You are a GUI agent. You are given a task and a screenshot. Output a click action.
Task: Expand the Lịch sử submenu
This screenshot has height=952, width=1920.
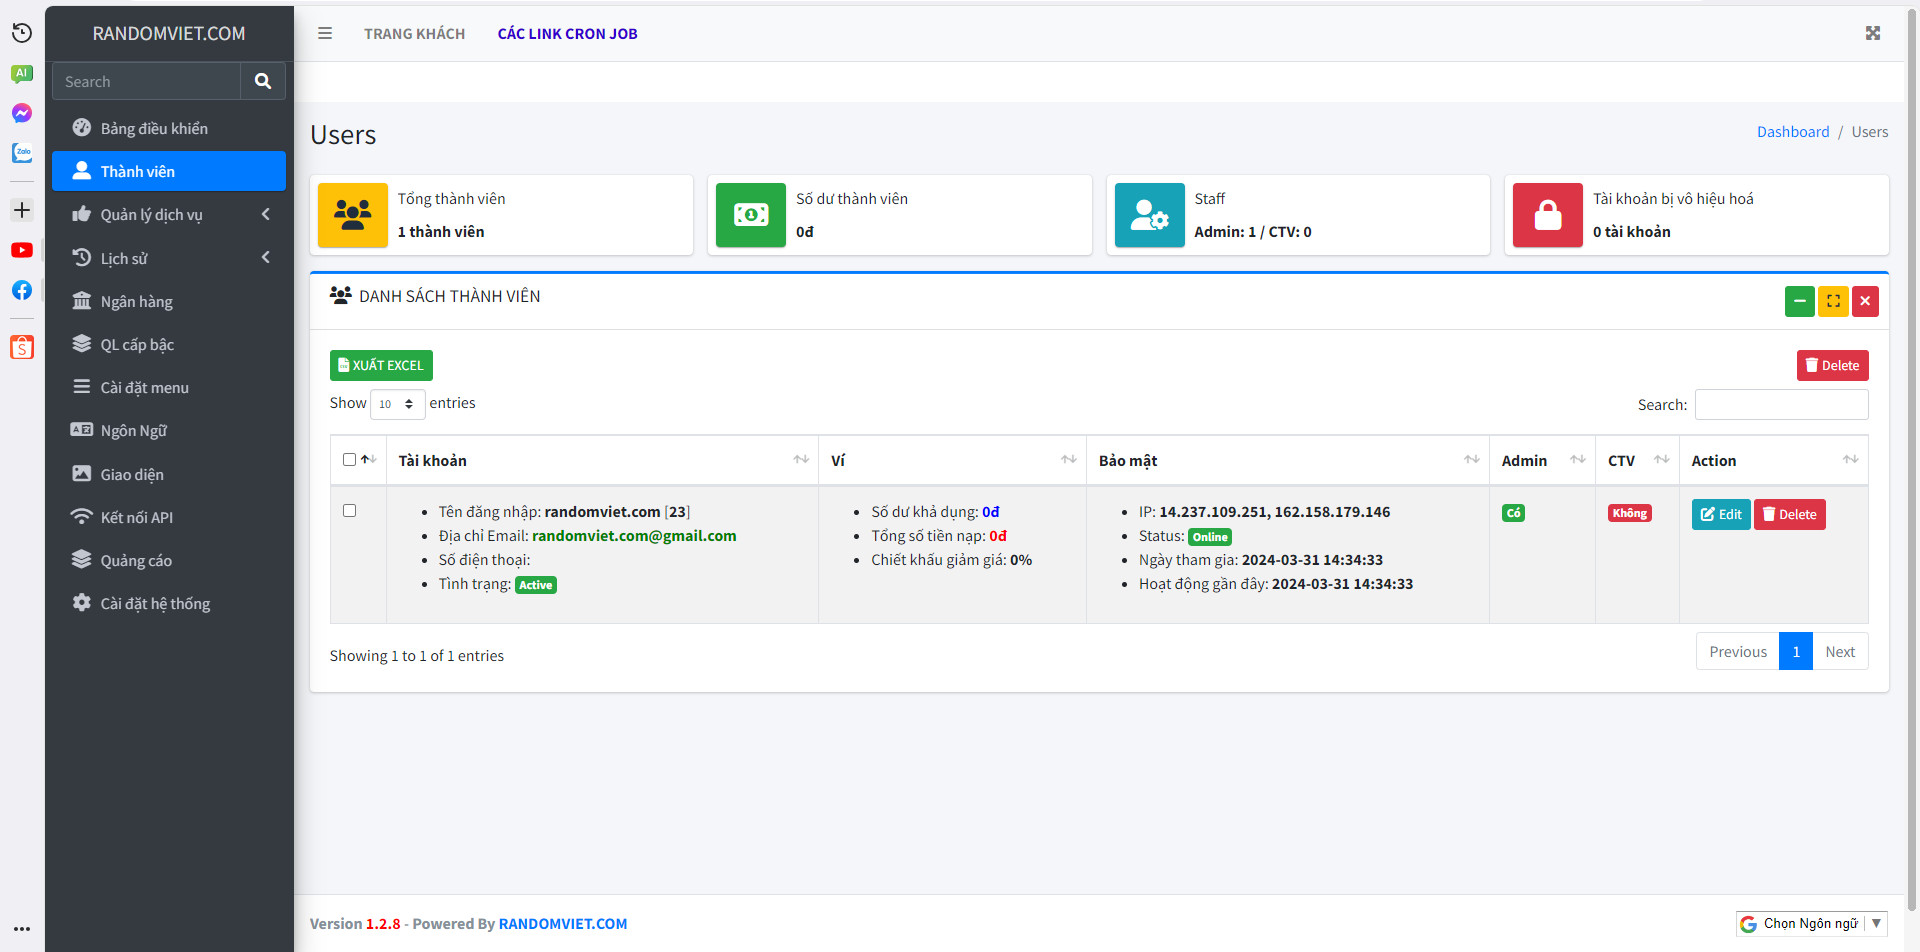click(169, 258)
